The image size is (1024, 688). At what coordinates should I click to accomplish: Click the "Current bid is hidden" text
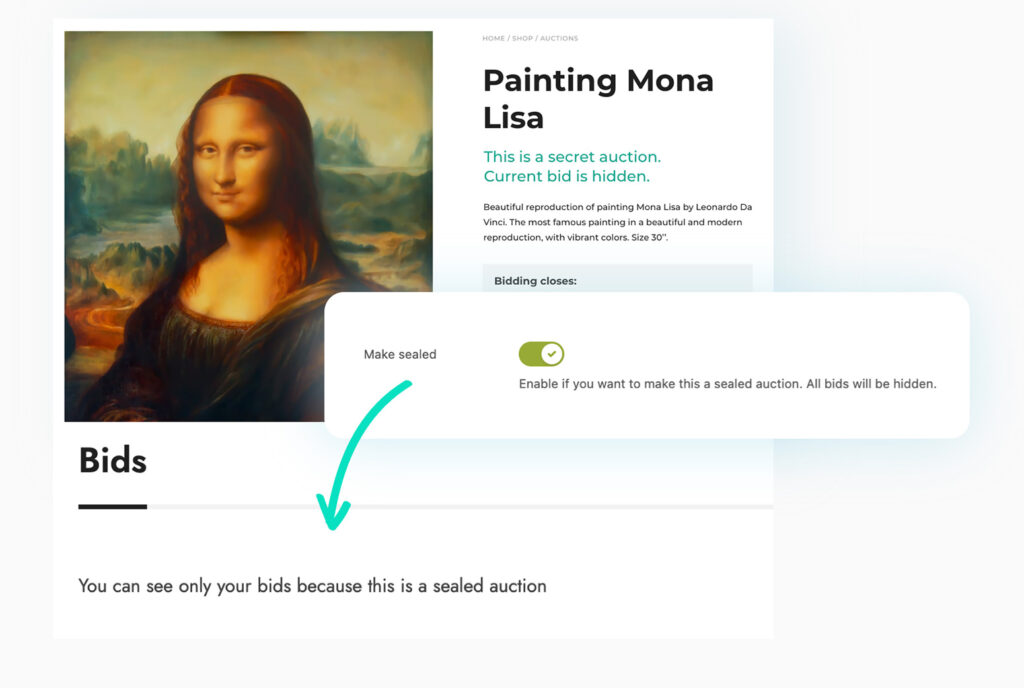coord(566,177)
